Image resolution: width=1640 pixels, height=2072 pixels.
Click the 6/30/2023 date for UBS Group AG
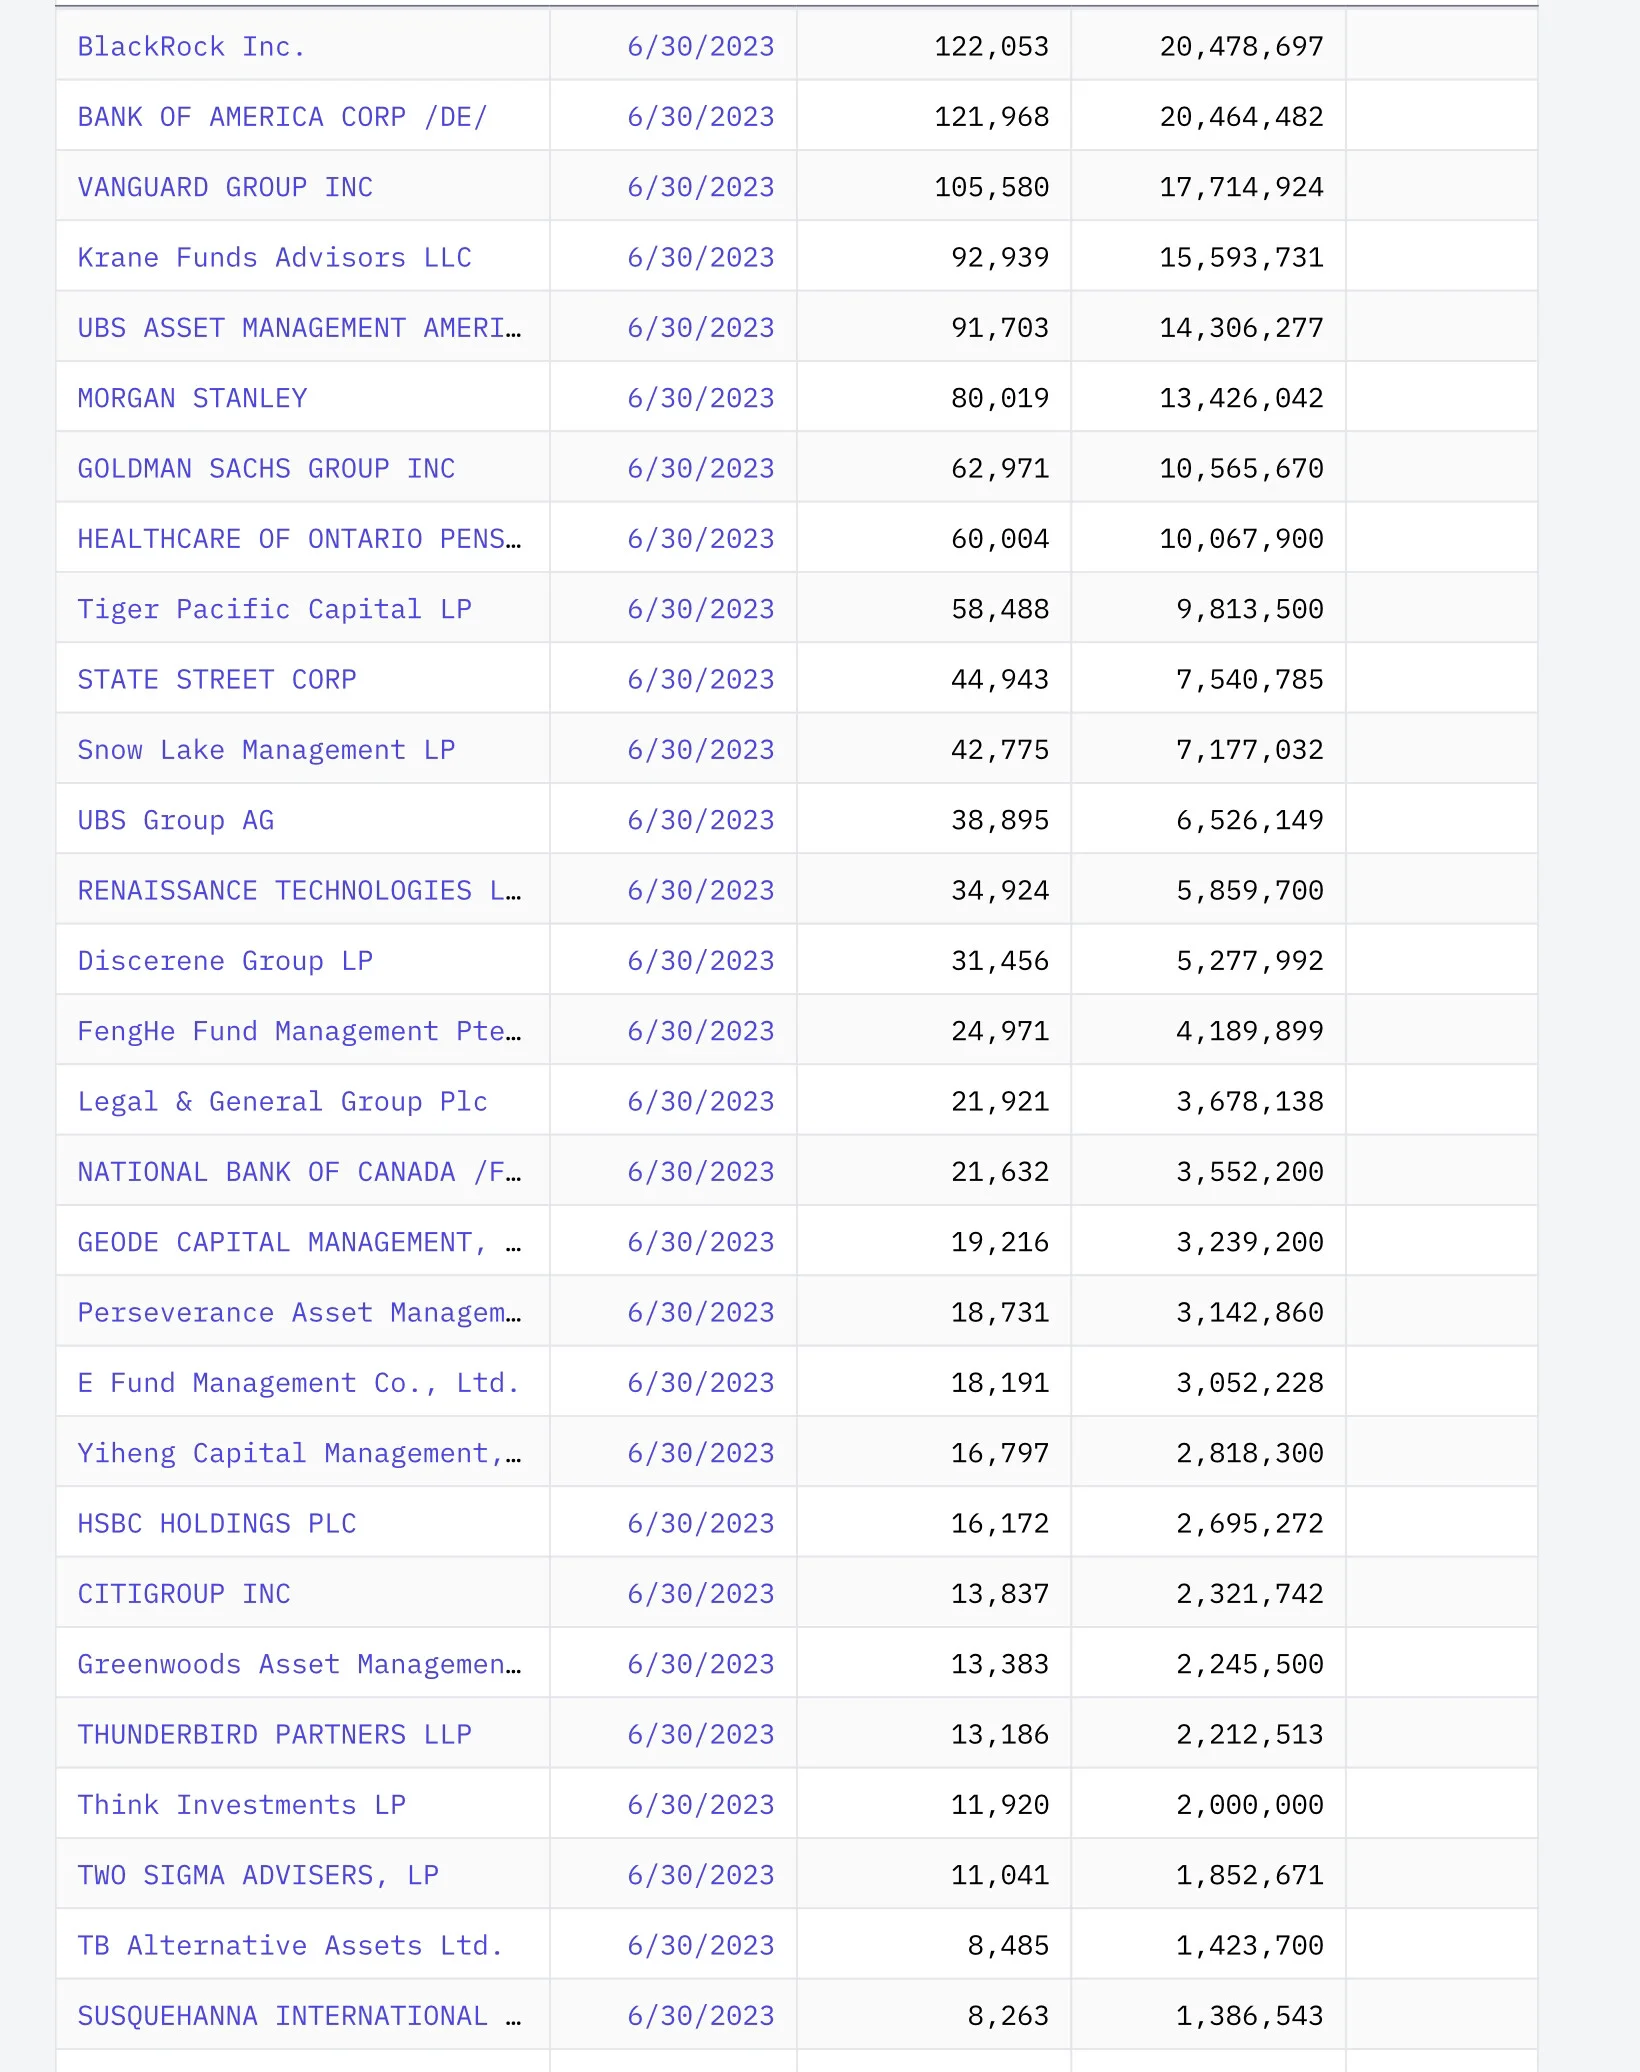pos(701,820)
